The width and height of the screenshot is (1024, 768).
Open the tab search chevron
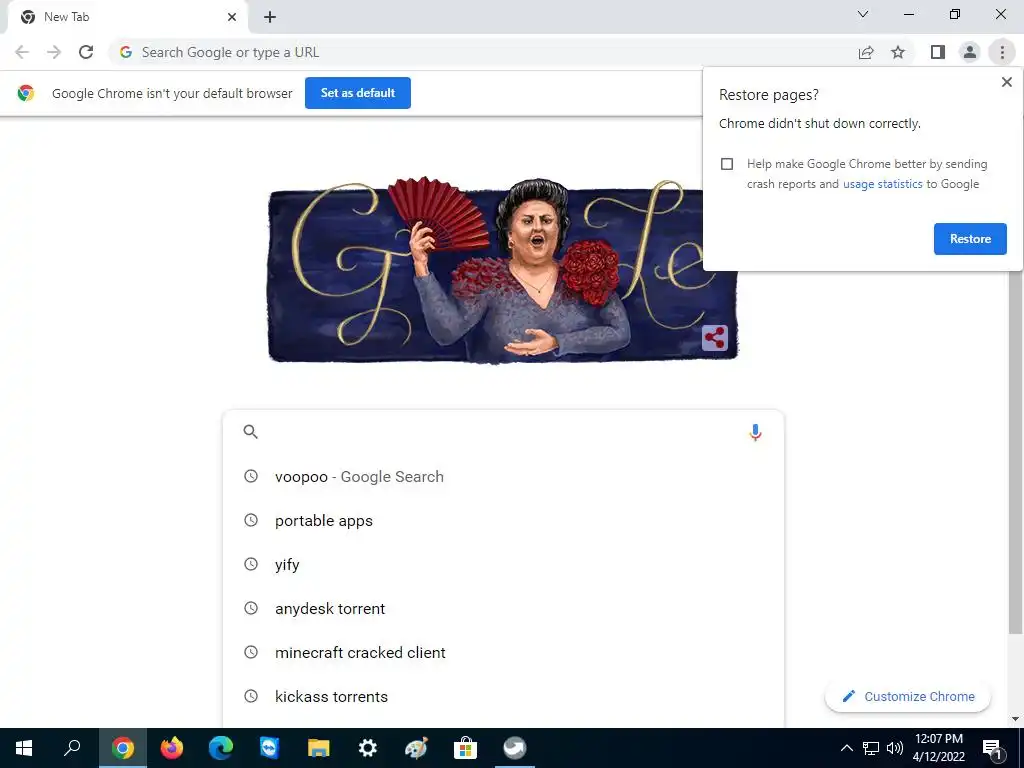[x=863, y=14]
